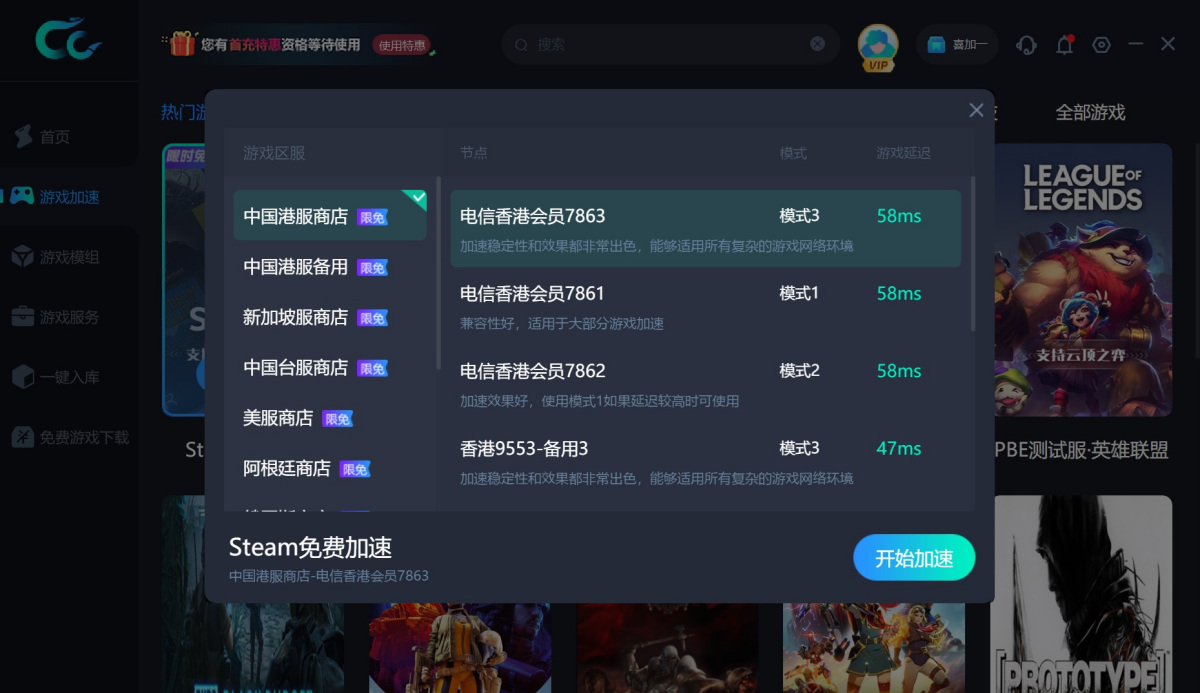Close the Steam node selection dialog
This screenshot has width=1200, height=693.
[976, 110]
